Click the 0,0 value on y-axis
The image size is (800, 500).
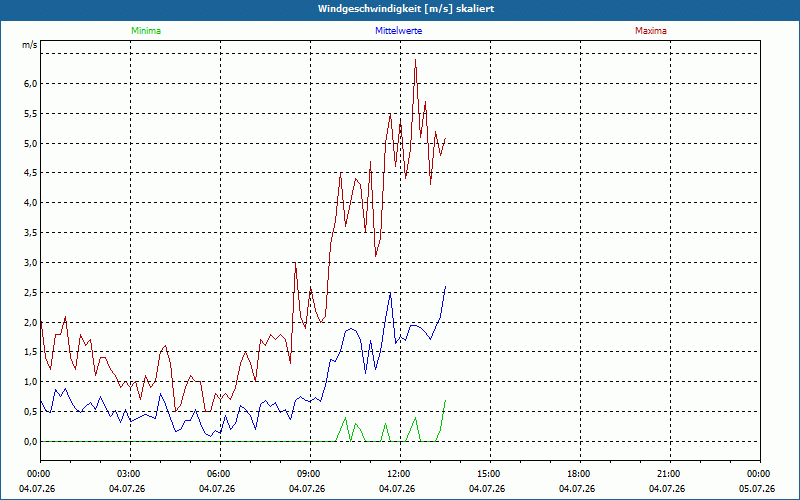31,442
